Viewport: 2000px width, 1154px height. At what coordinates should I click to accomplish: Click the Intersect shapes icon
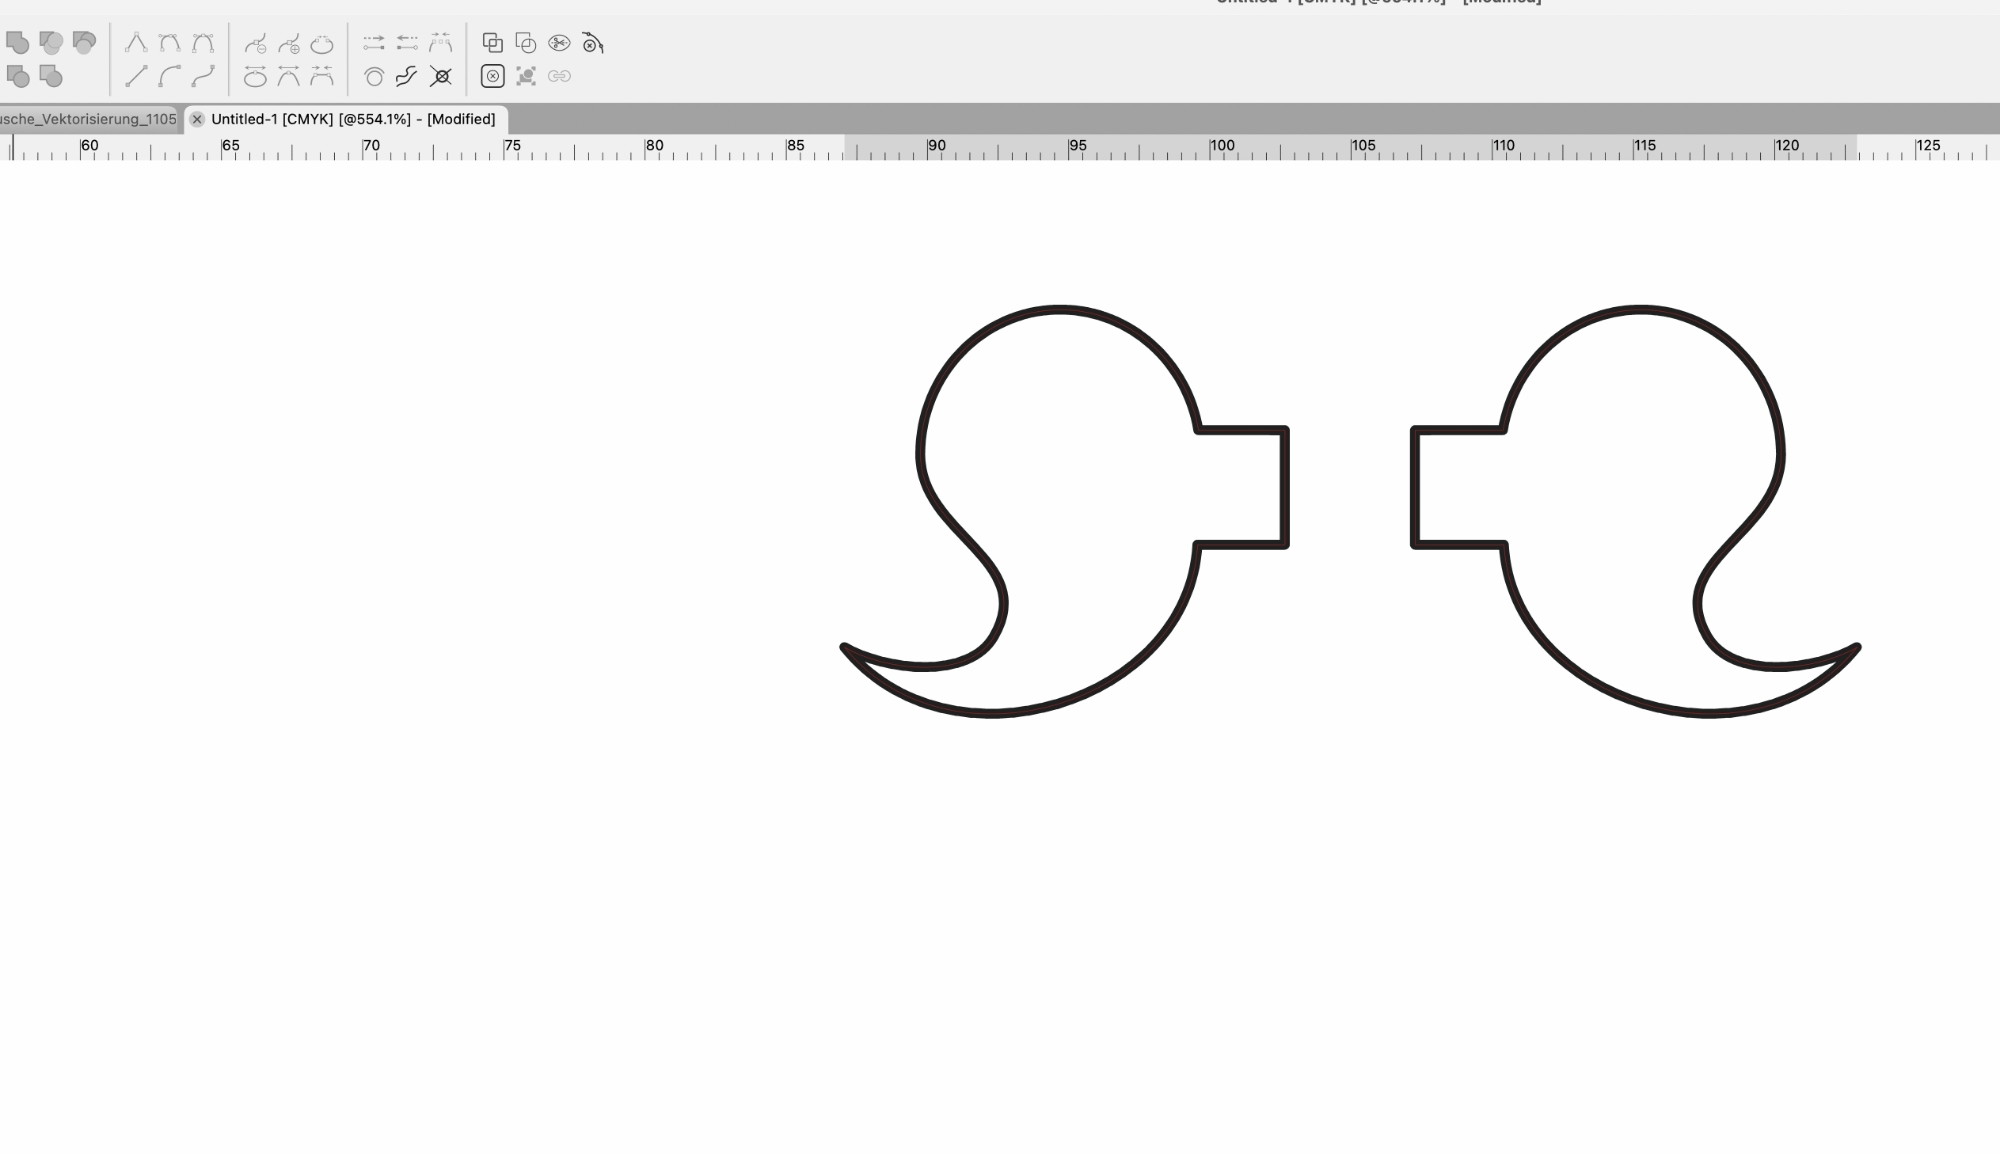point(84,42)
